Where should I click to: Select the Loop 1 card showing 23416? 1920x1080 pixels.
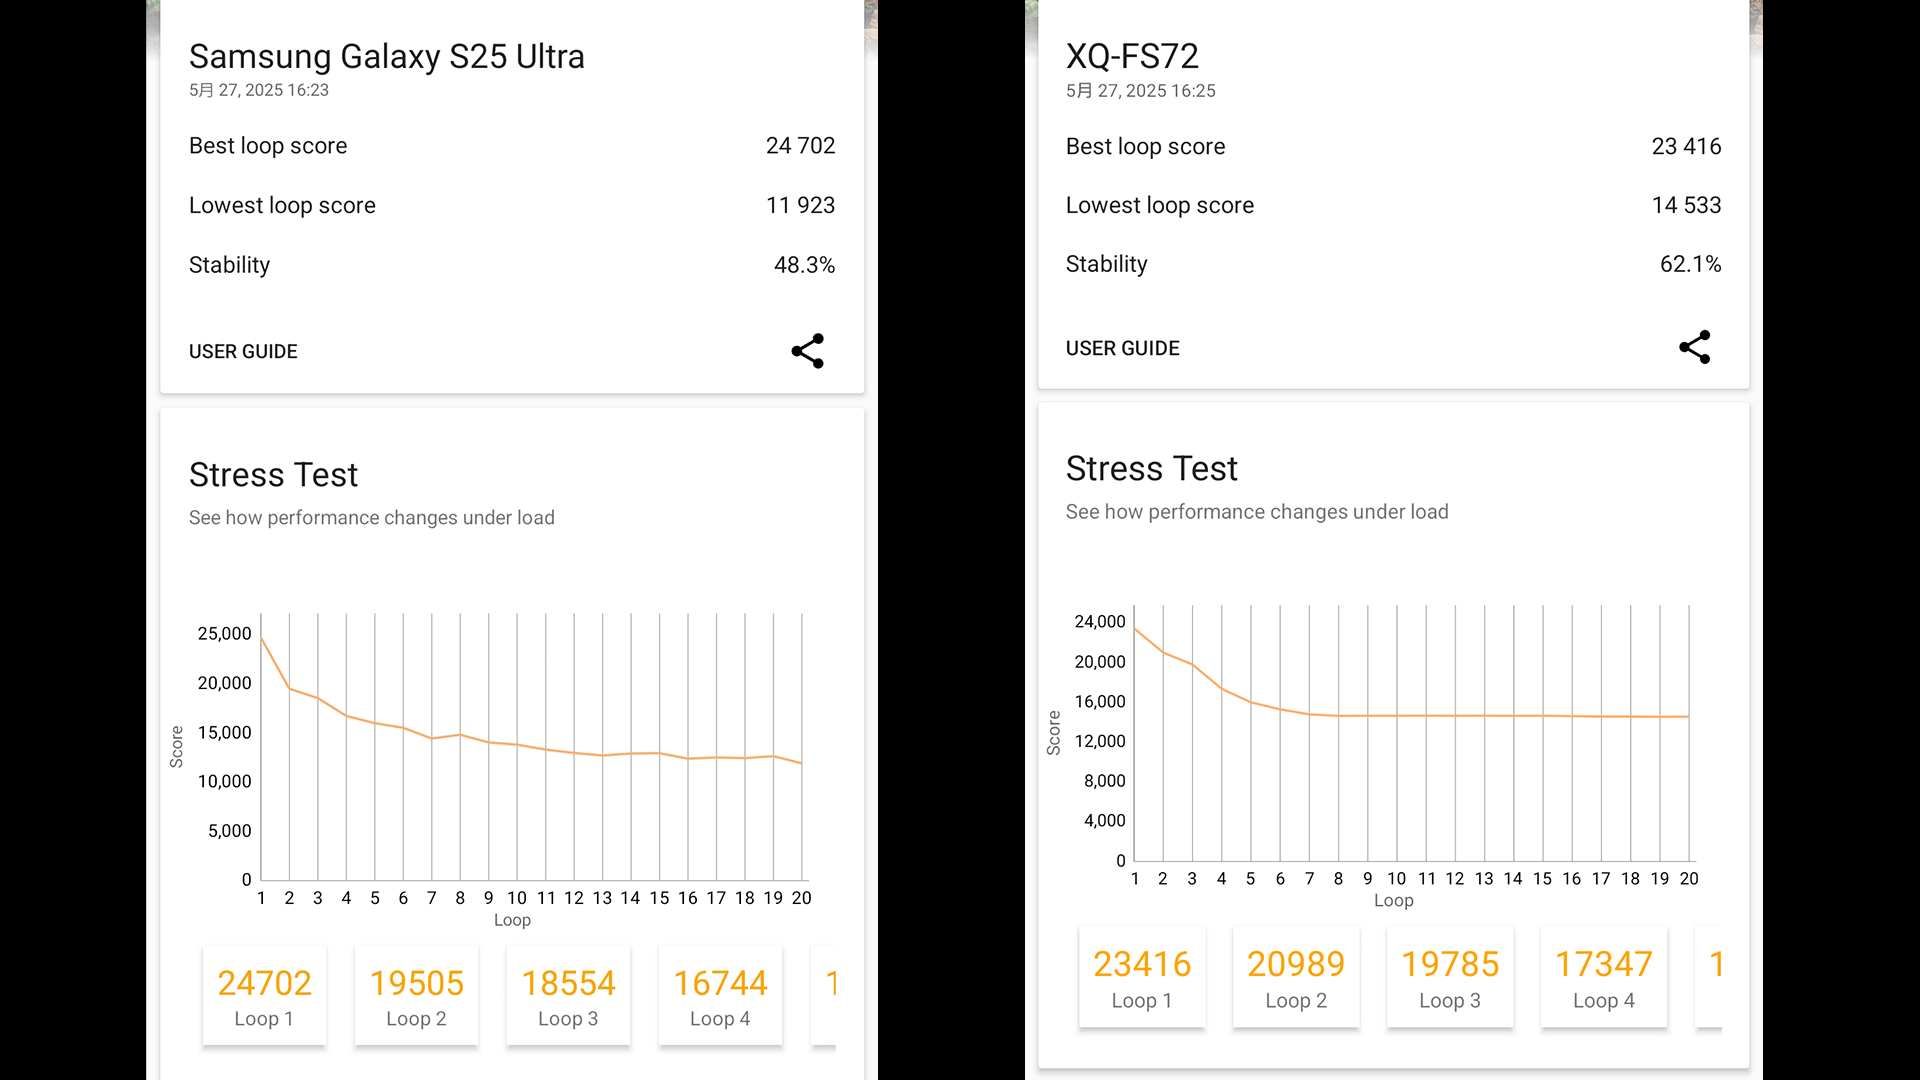tap(1142, 978)
